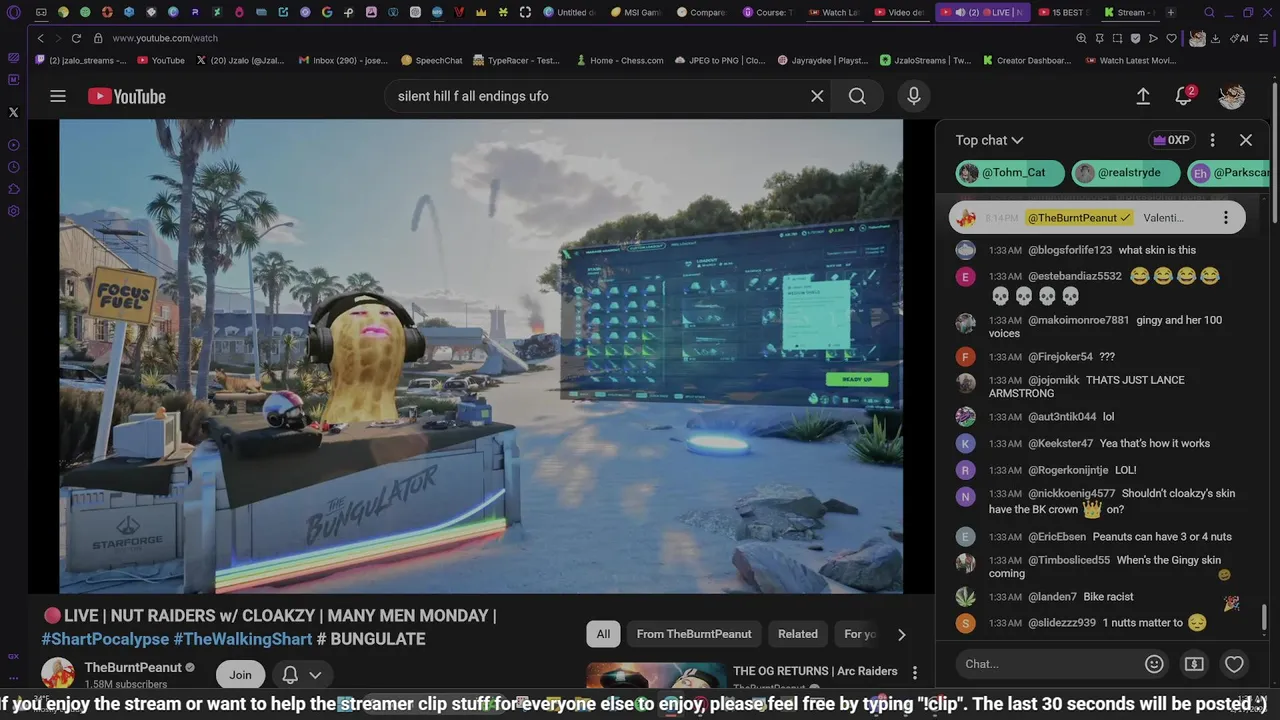1280x720 pixels.
Task: Open the chat emoji picker
Action: pos(1154,664)
